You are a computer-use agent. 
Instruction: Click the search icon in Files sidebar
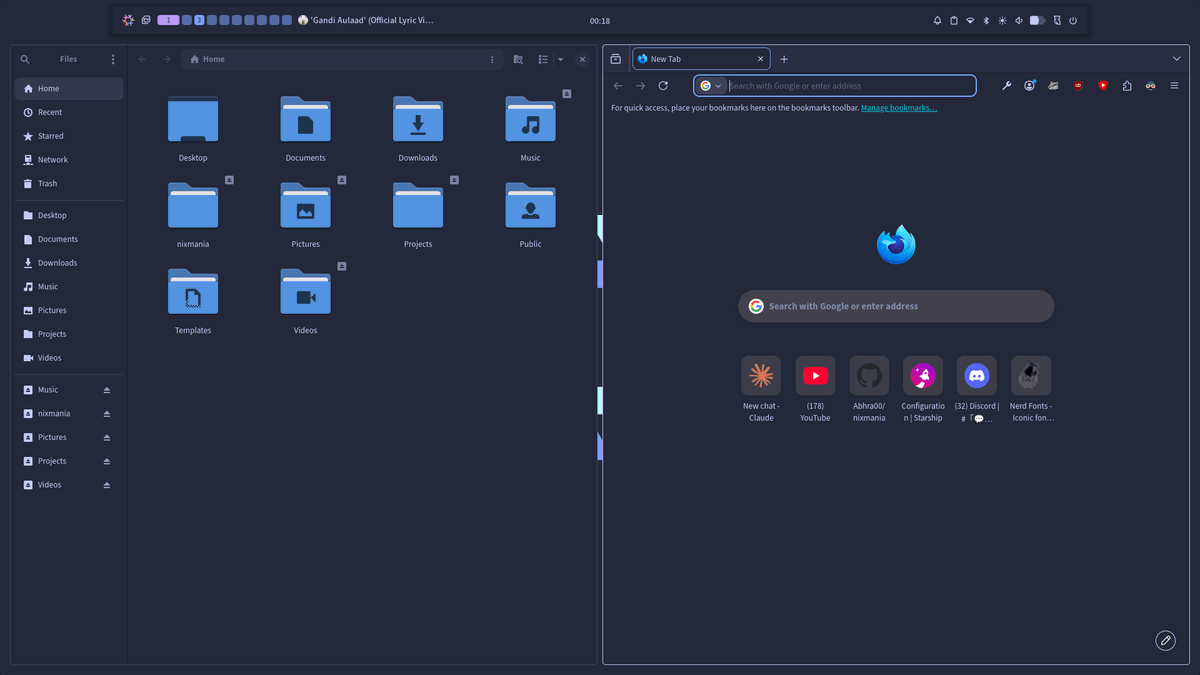click(25, 59)
